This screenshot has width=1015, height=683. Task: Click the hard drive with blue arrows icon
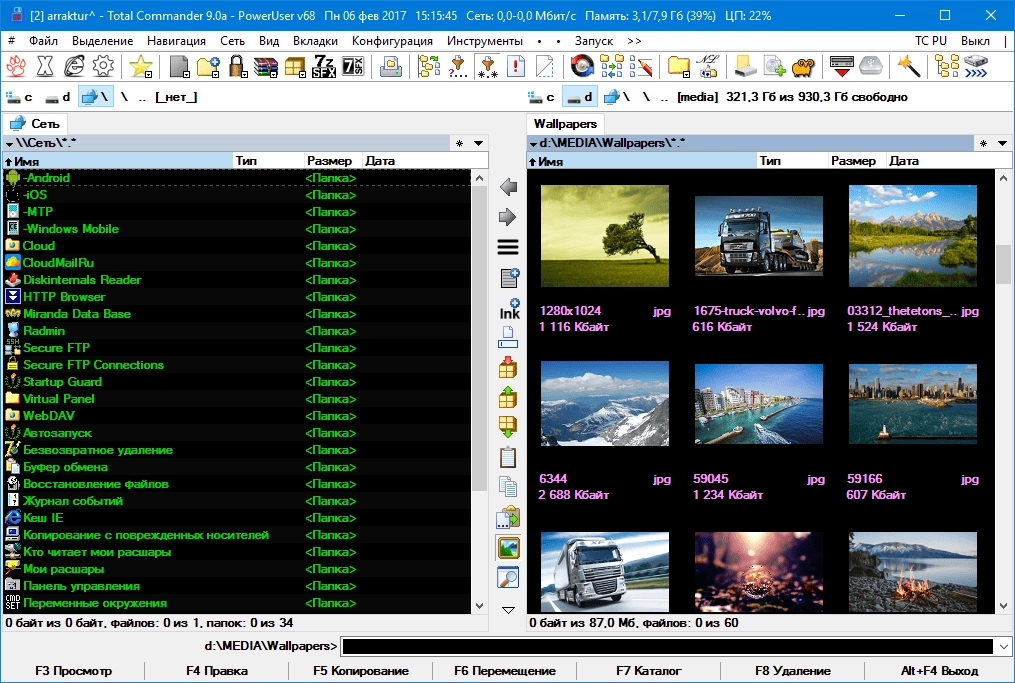tap(976, 66)
